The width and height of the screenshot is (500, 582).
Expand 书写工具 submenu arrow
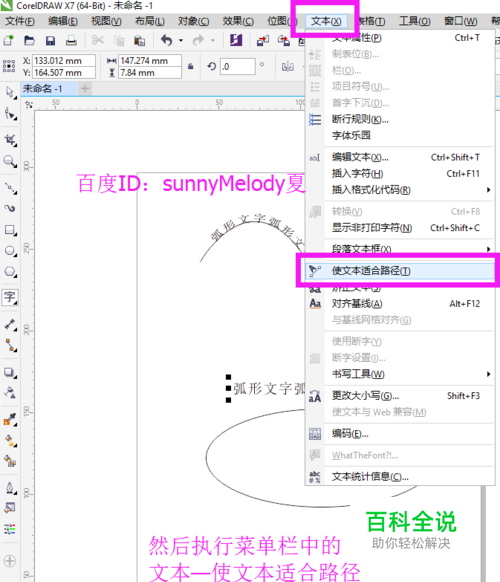(x=488, y=374)
